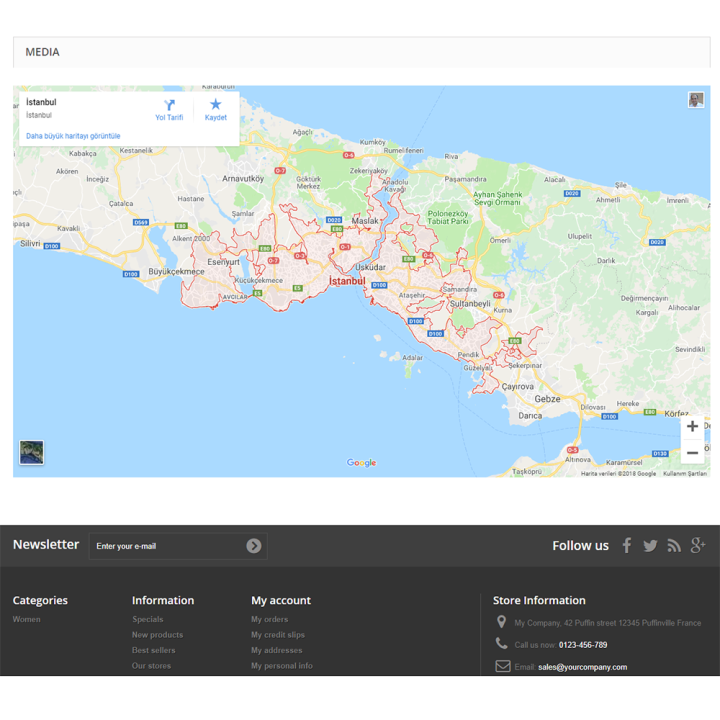
Task: Click the red İstanbul label on map
Action: 347,281
